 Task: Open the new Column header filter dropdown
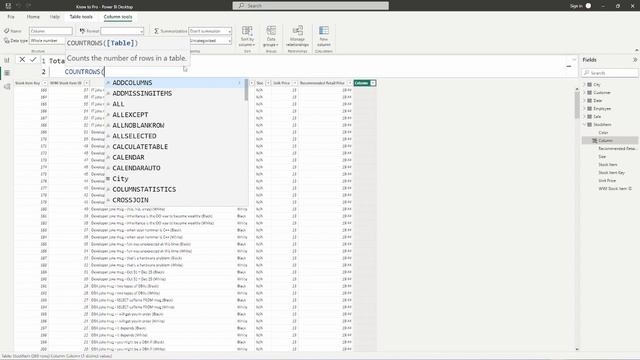[x=373, y=83]
